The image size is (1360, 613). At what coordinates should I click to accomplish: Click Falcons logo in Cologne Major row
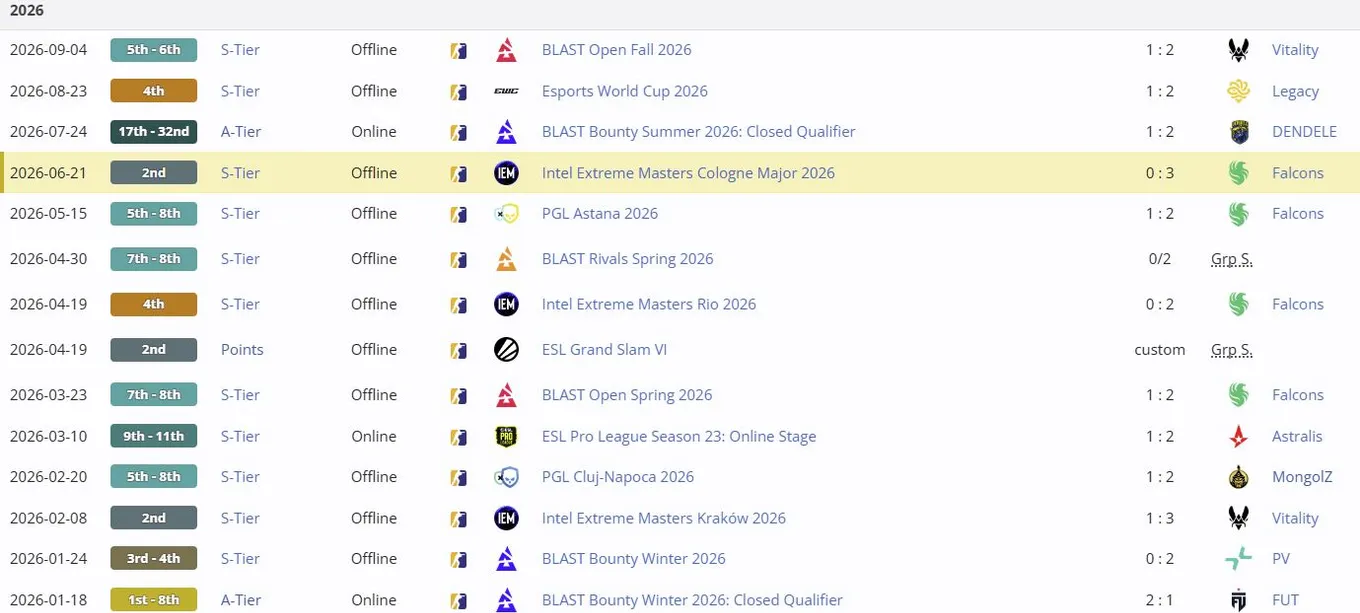tap(1239, 173)
